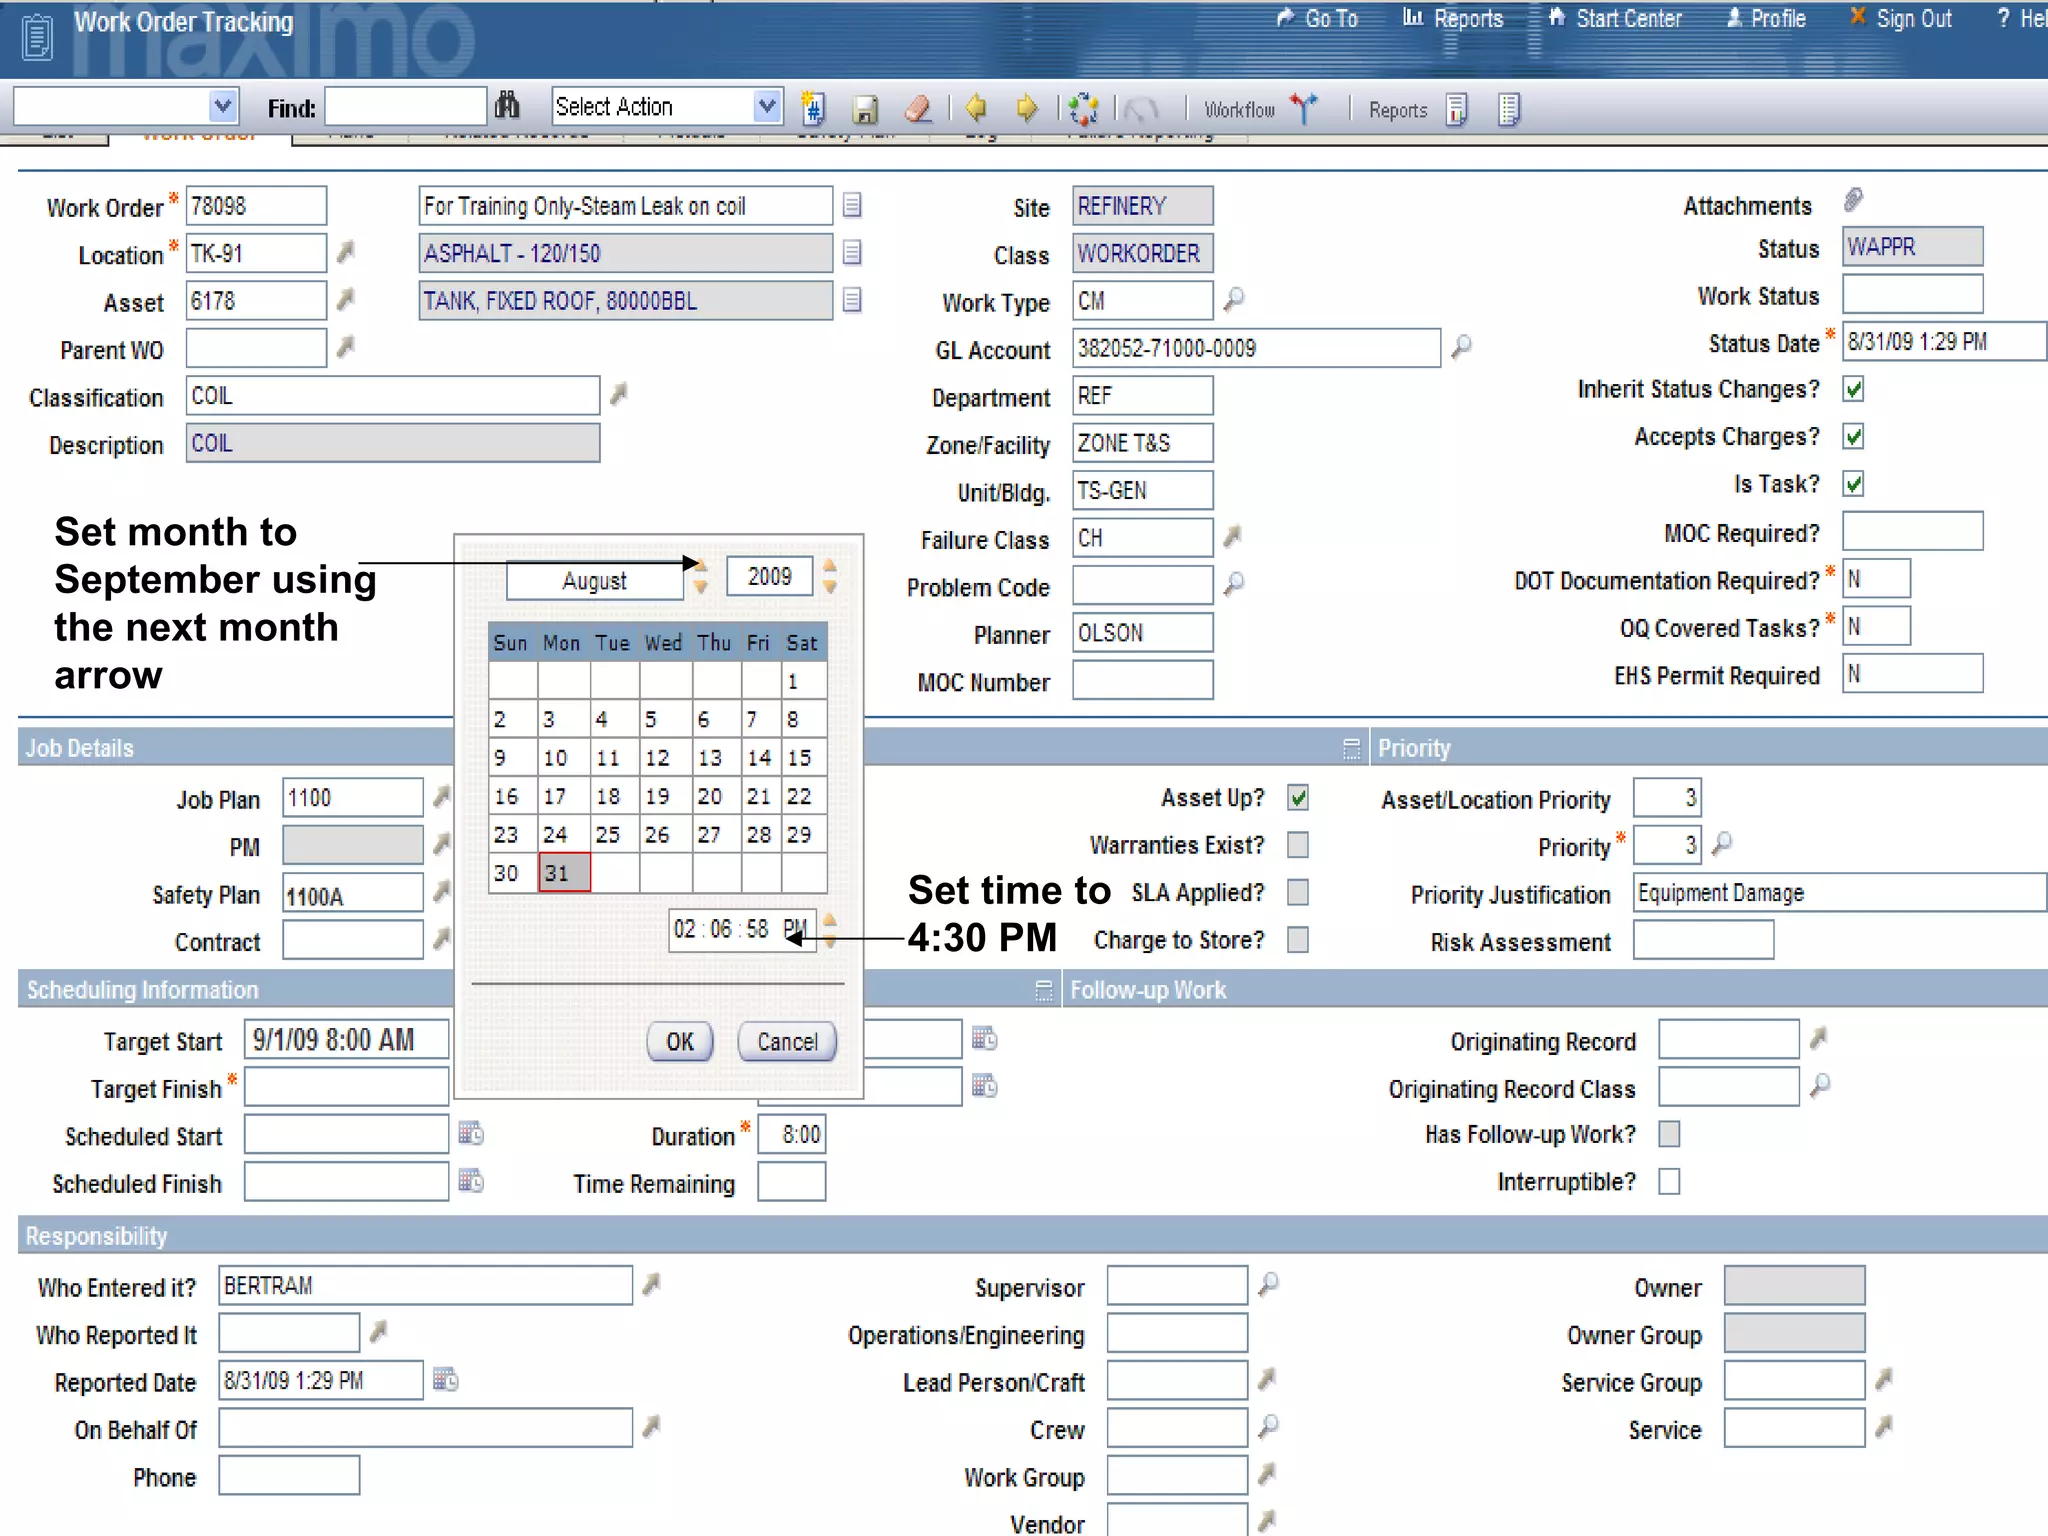Click next month arrow beside August
The height and width of the screenshot is (1536, 2048).
pyautogui.click(x=700, y=567)
